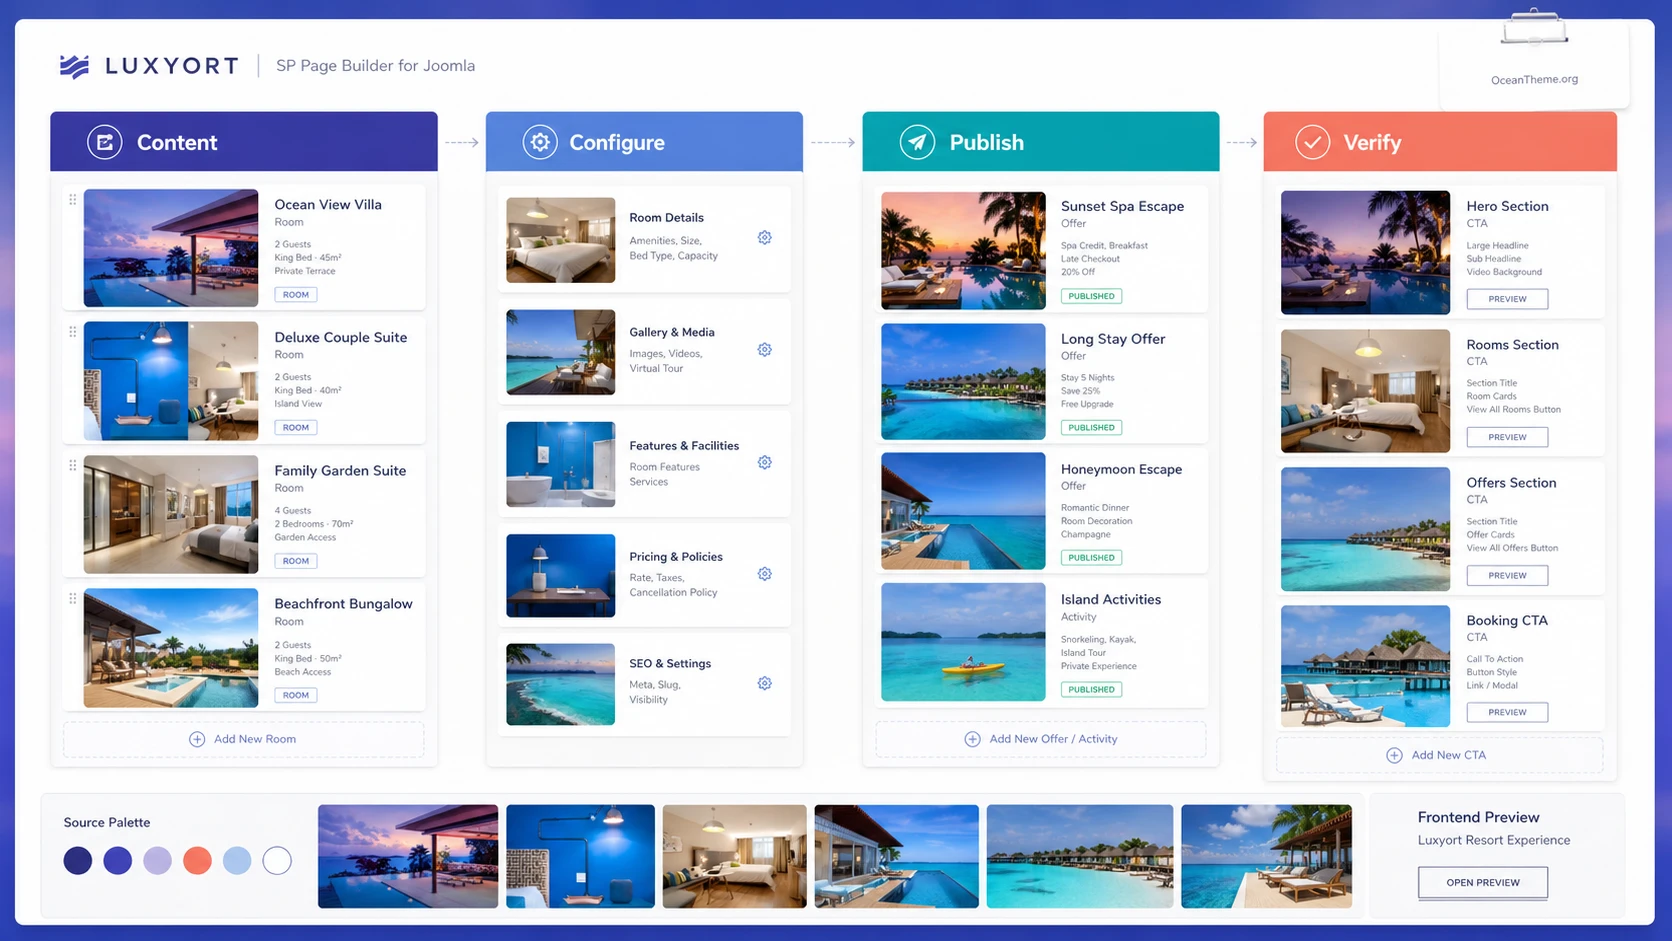Open the Deluxe Couple Suite thumbnail
This screenshot has width=1672, height=941.
coord(171,381)
